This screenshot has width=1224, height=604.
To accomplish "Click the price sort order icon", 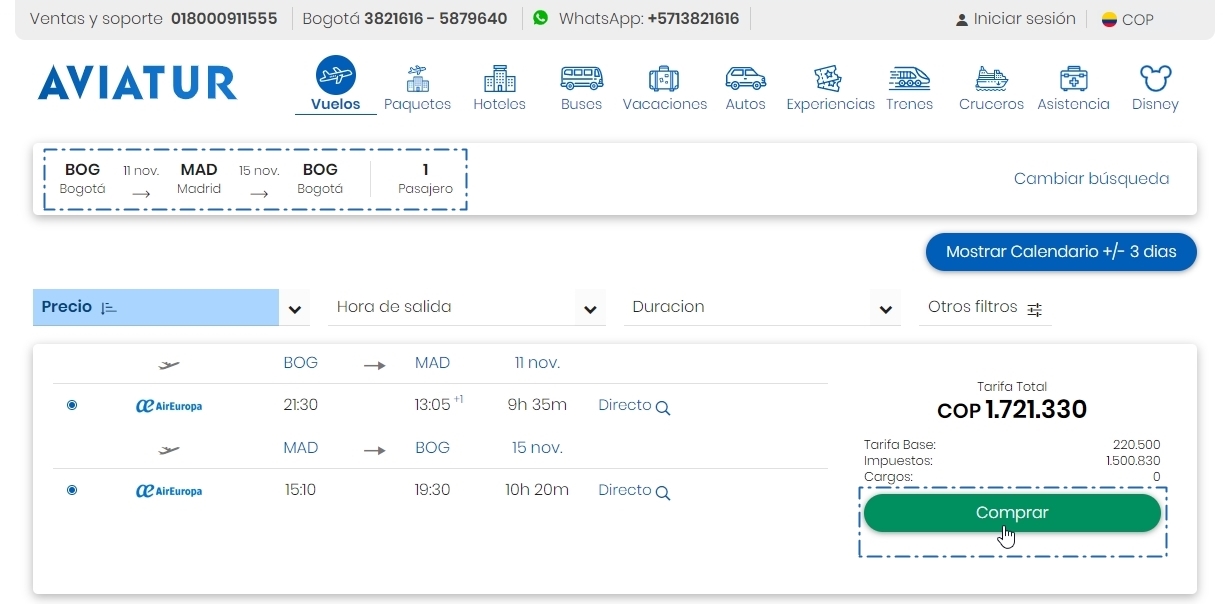I will coord(109,308).
